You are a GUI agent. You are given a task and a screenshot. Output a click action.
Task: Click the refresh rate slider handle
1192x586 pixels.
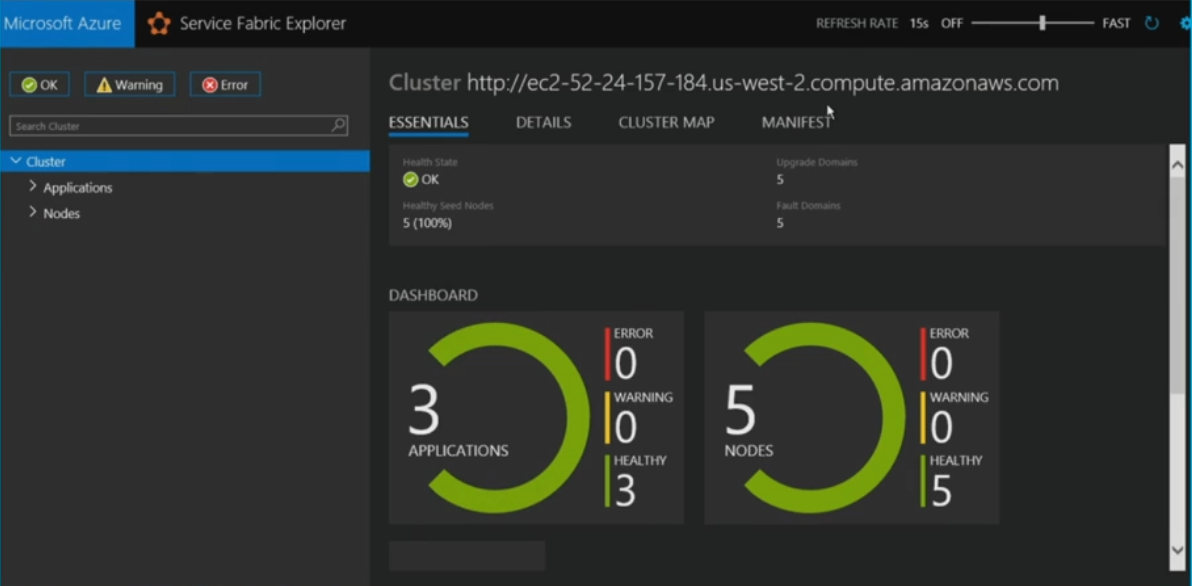click(1042, 24)
